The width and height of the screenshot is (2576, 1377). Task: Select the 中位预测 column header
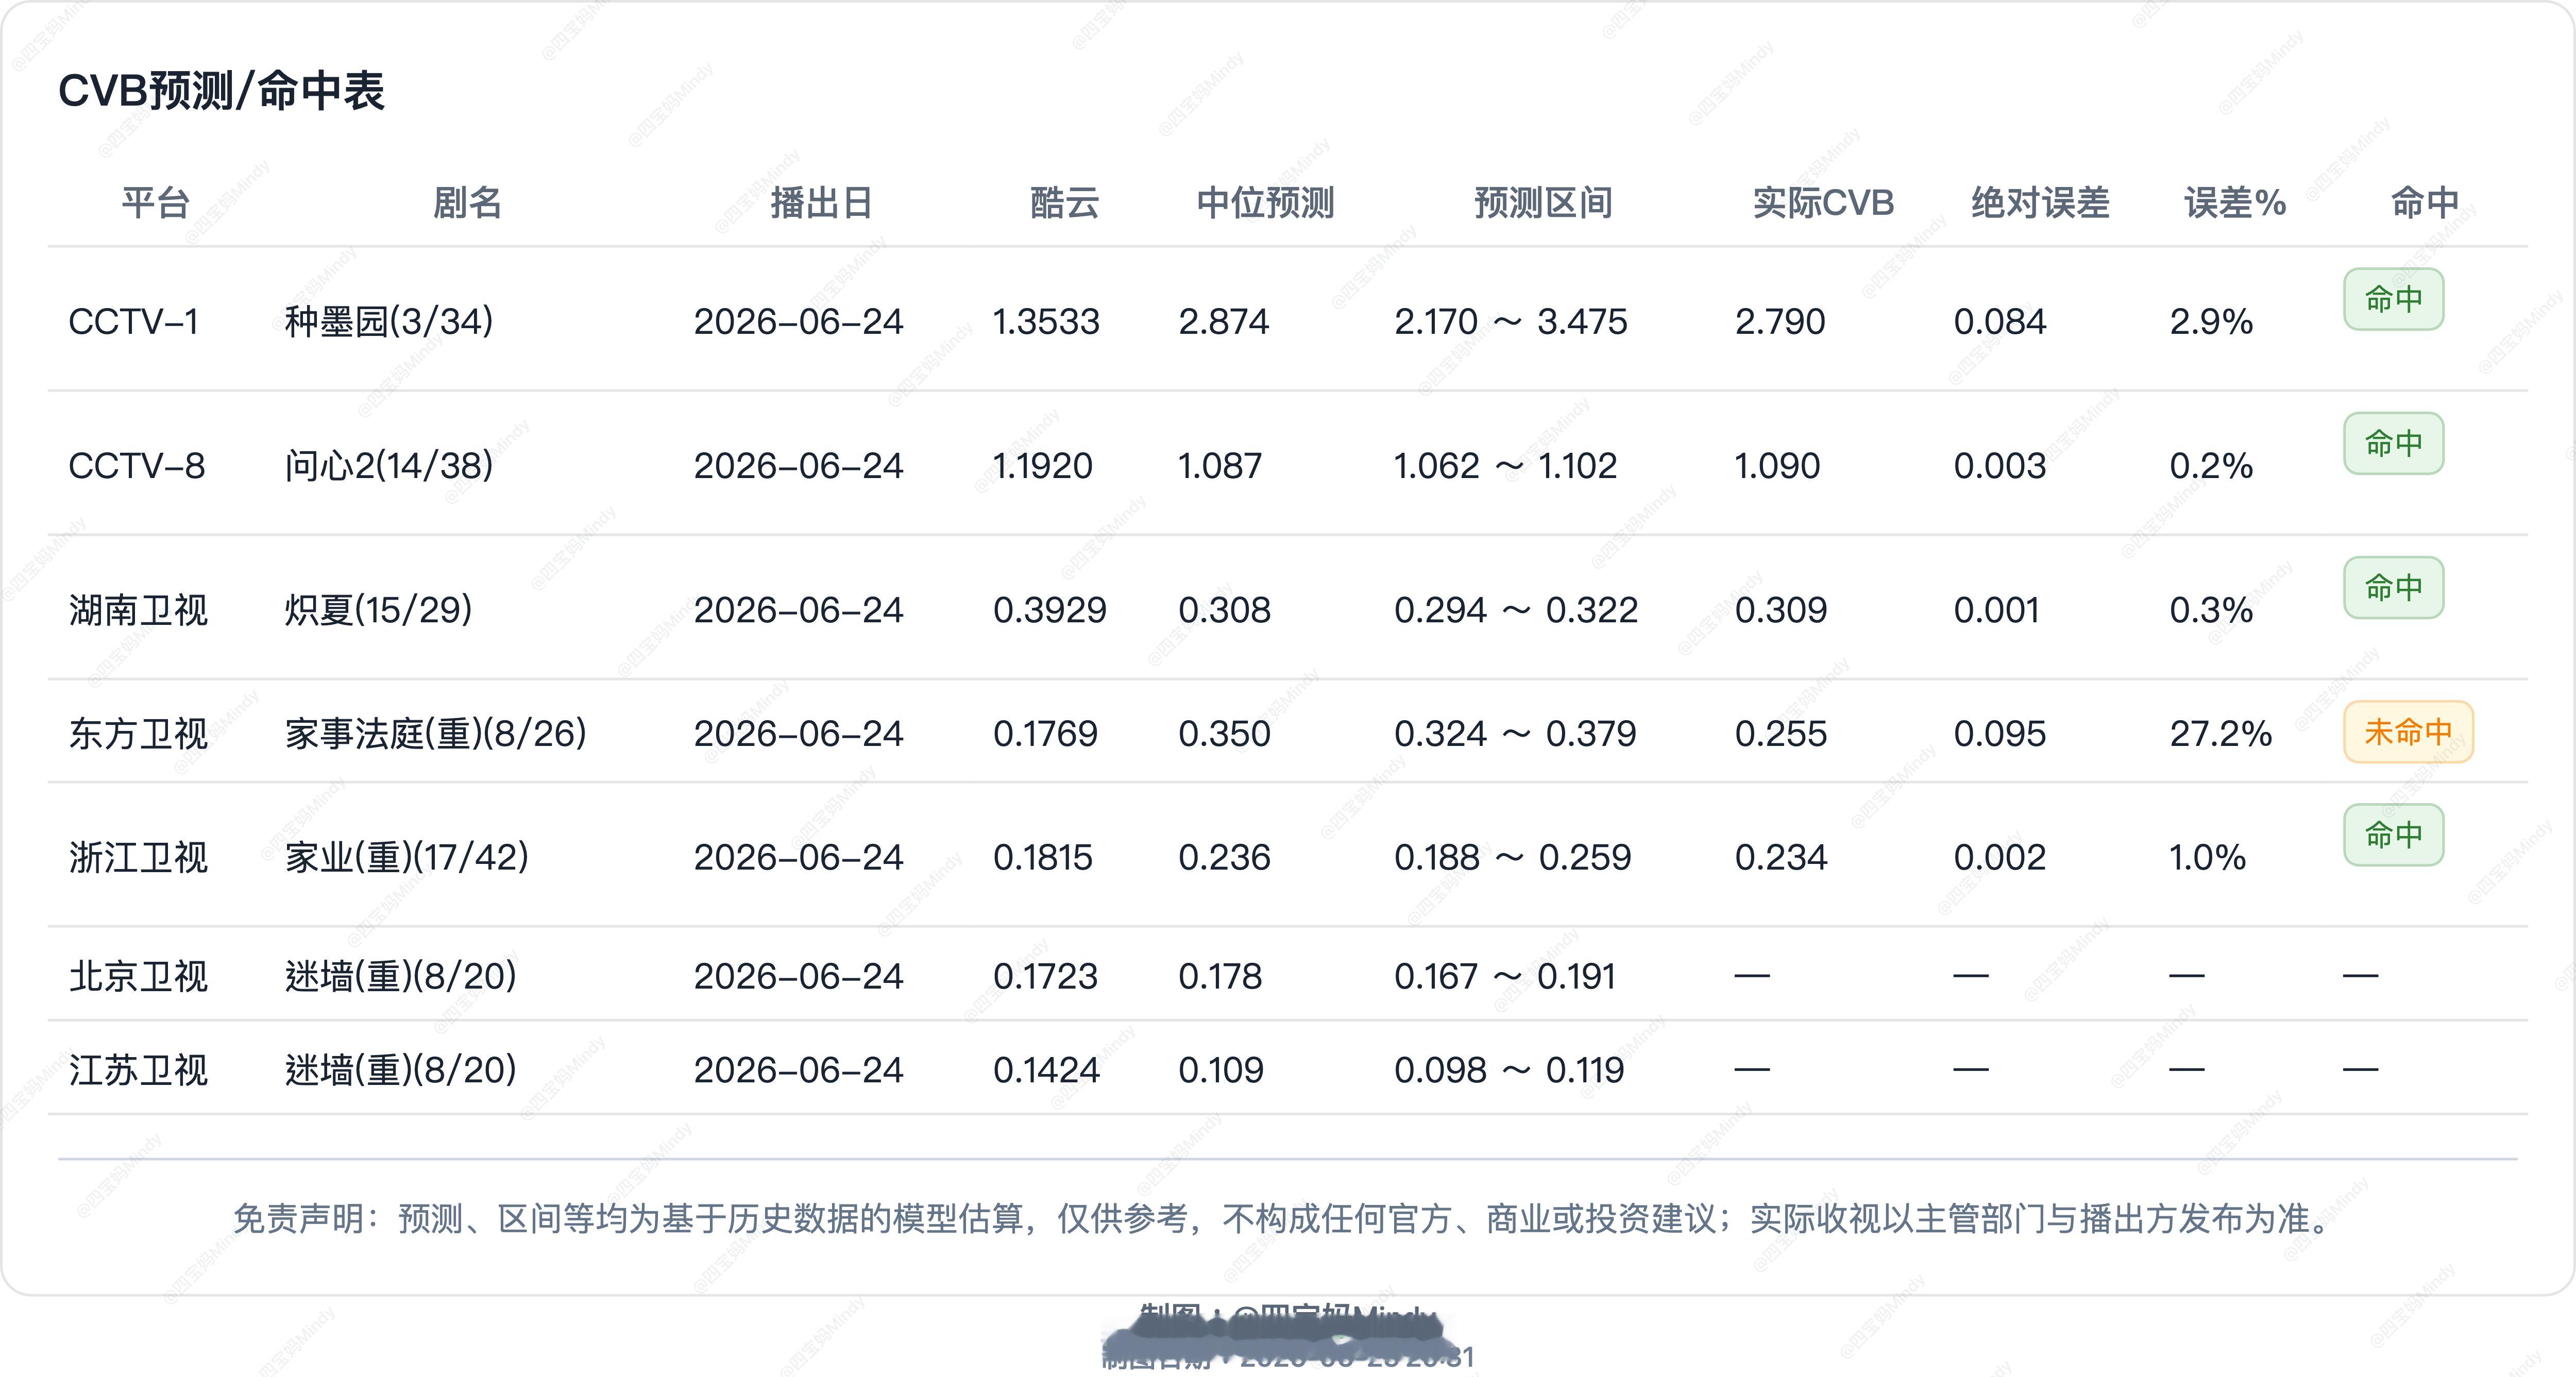click(1266, 203)
